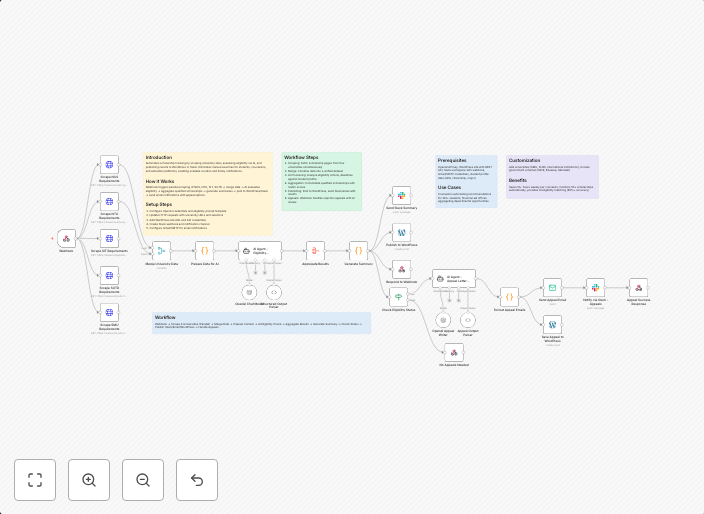
Task: Open the Prepare Data for AI node
Action: [x=204, y=251]
